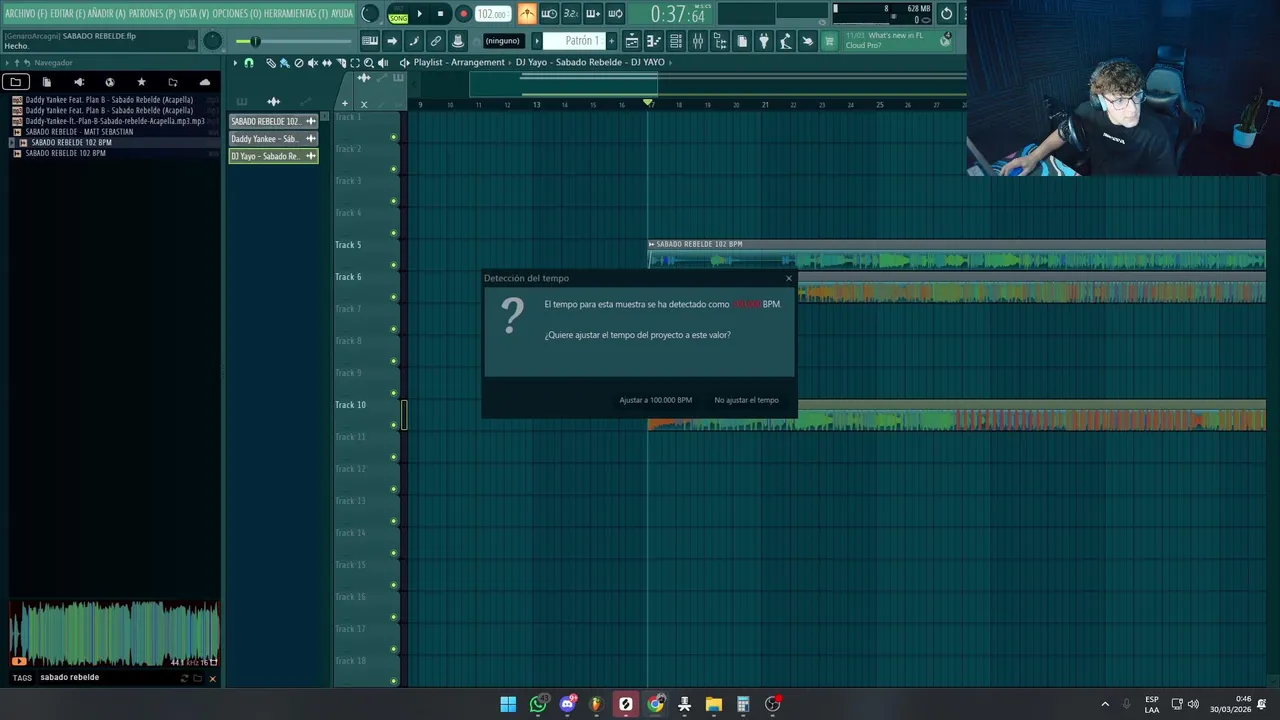
Task: Toggle the metronome icon
Action: point(527,14)
